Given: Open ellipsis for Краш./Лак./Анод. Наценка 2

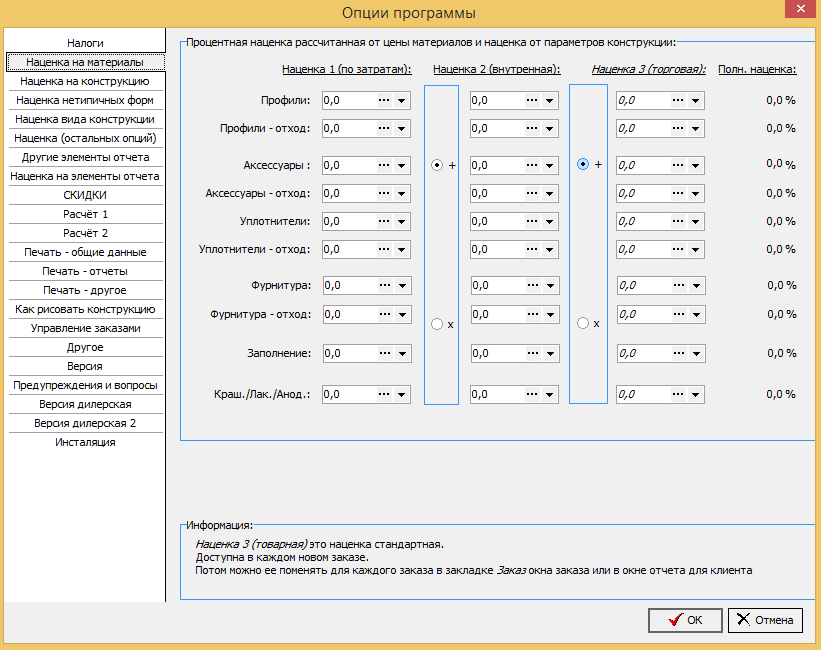Looking at the screenshot, I should (532, 394).
